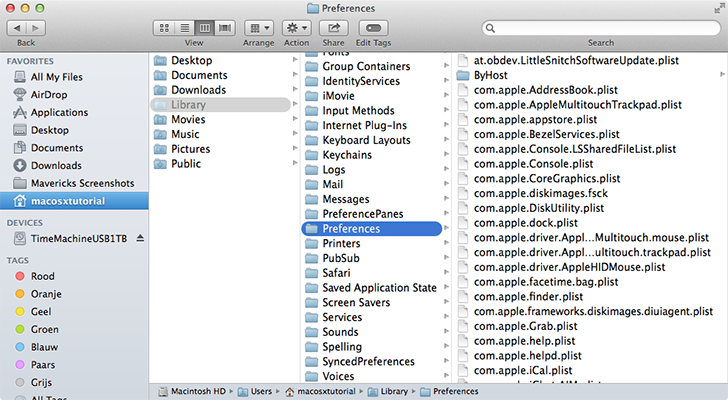Open the Action gear menu

coord(297,28)
